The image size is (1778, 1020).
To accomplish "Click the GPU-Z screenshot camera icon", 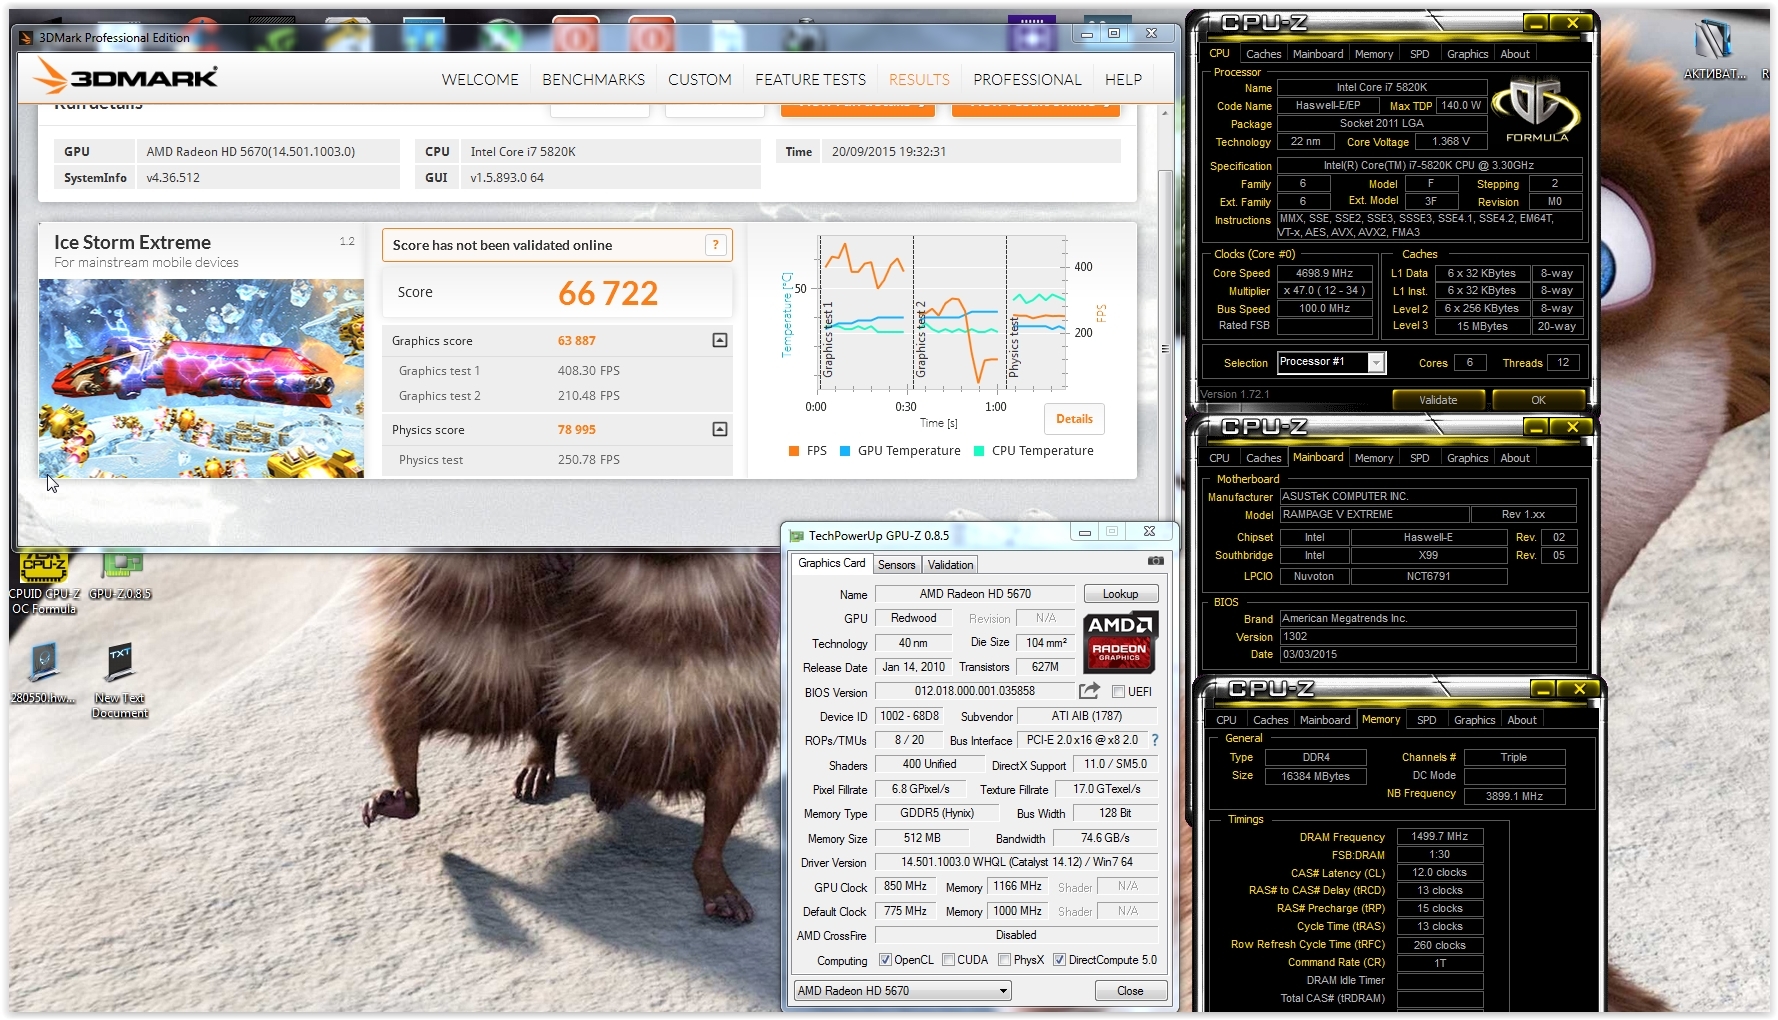I will (1155, 561).
